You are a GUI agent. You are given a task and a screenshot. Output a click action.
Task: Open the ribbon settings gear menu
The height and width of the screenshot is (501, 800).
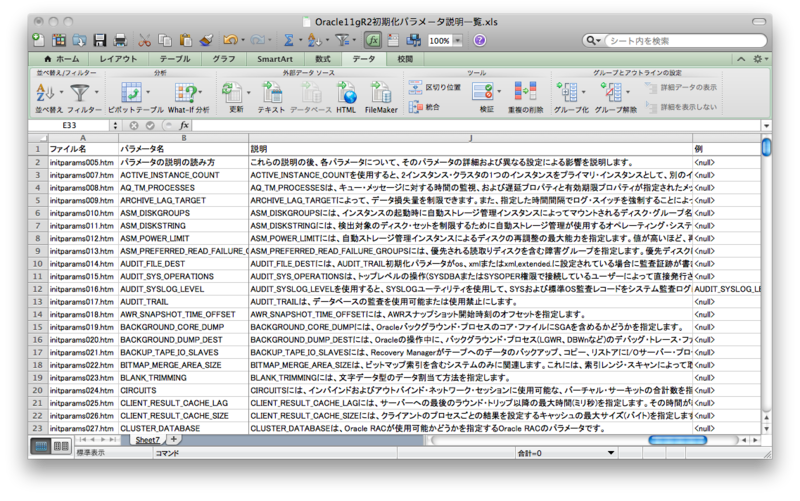760,59
